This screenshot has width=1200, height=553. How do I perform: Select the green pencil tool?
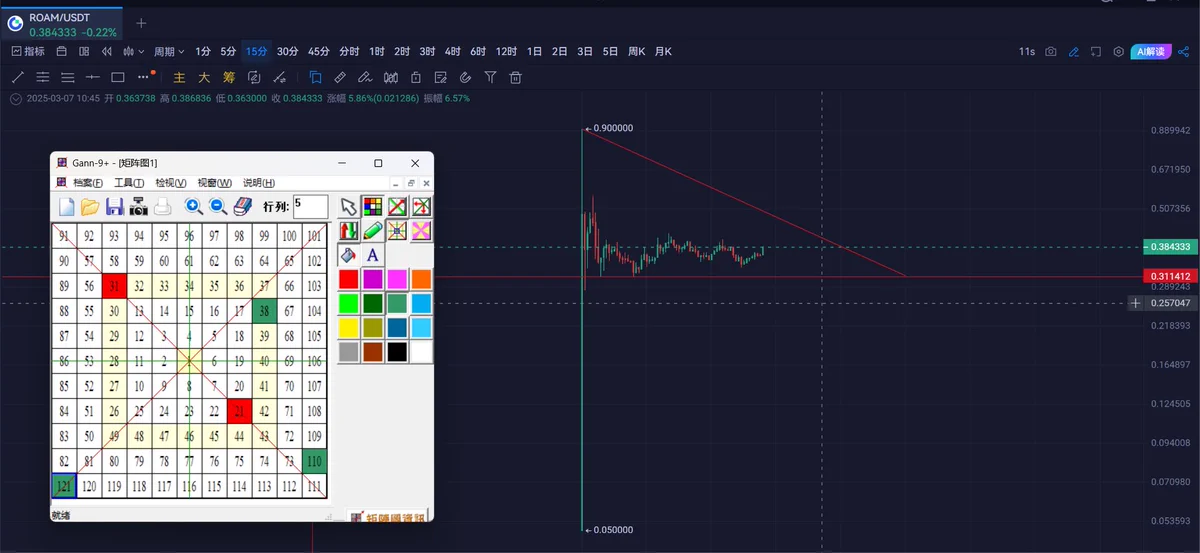click(x=372, y=230)
